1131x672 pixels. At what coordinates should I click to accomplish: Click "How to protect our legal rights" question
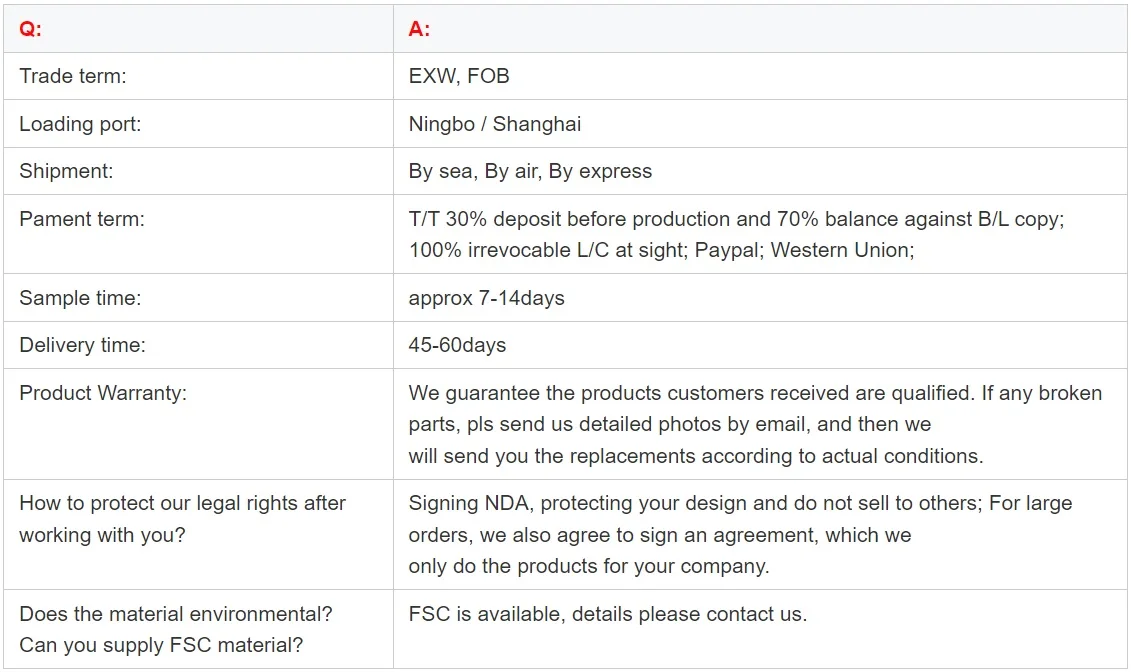(x=182, y=503)
